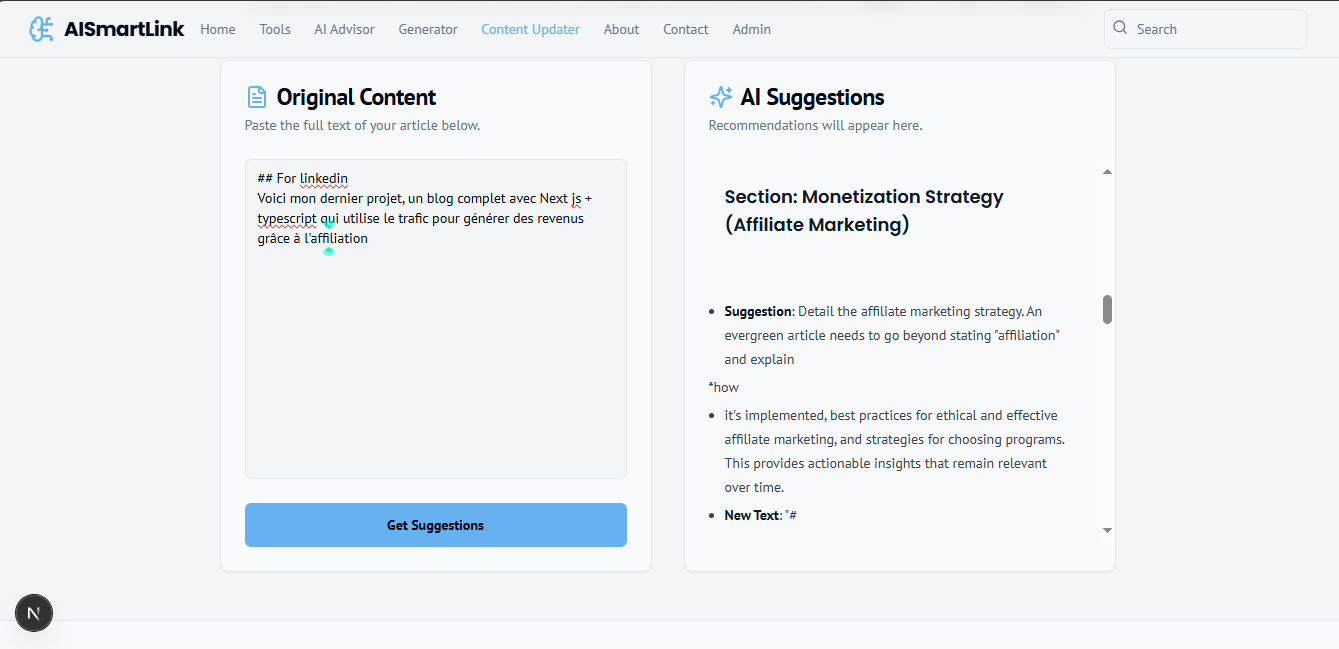Open the Next.js dev tools badge
Screen dimensions: 1339x649
[34, 613]
